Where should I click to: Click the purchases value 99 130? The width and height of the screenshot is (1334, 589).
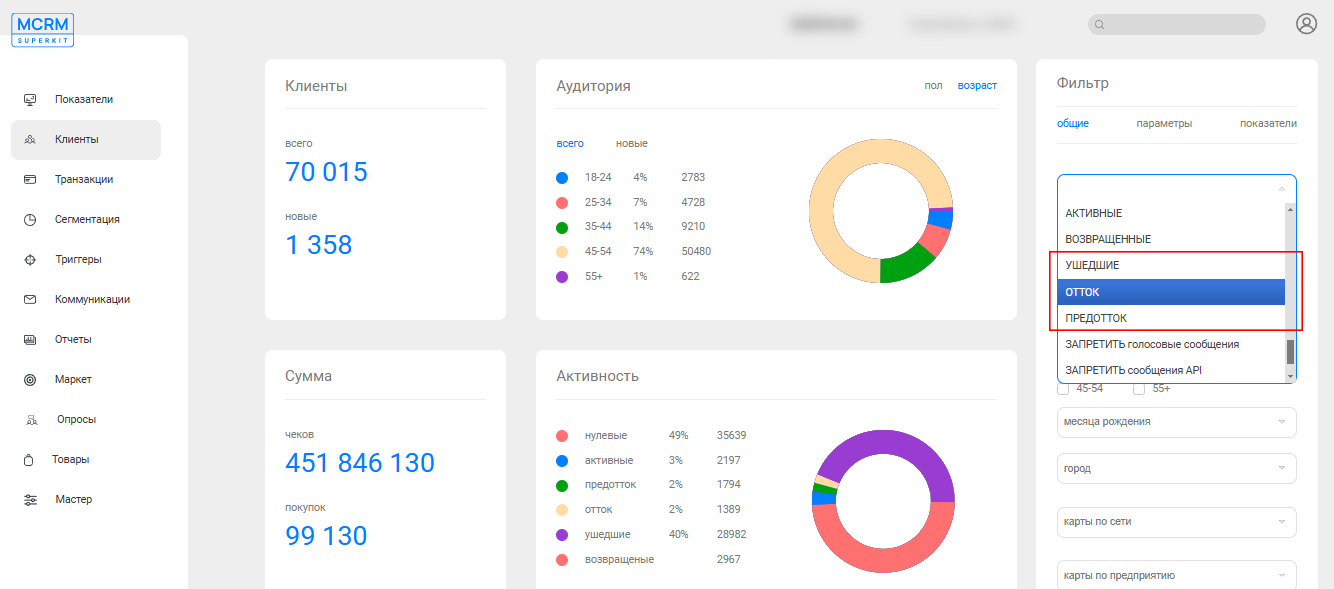[326, 536]
